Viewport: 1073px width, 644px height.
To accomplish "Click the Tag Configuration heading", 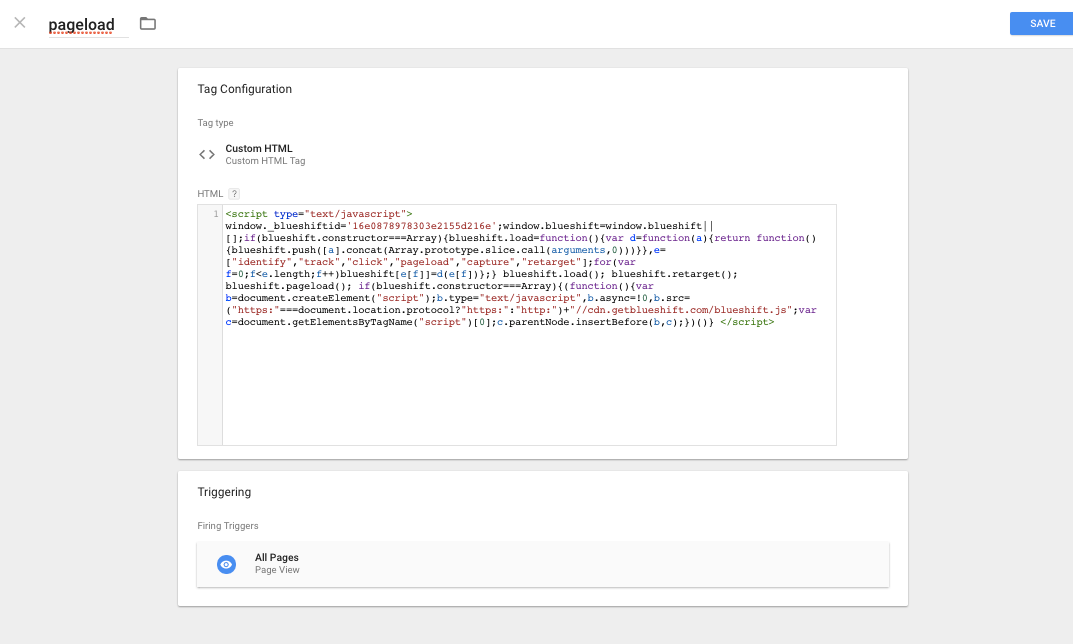I will coord(244,89).
